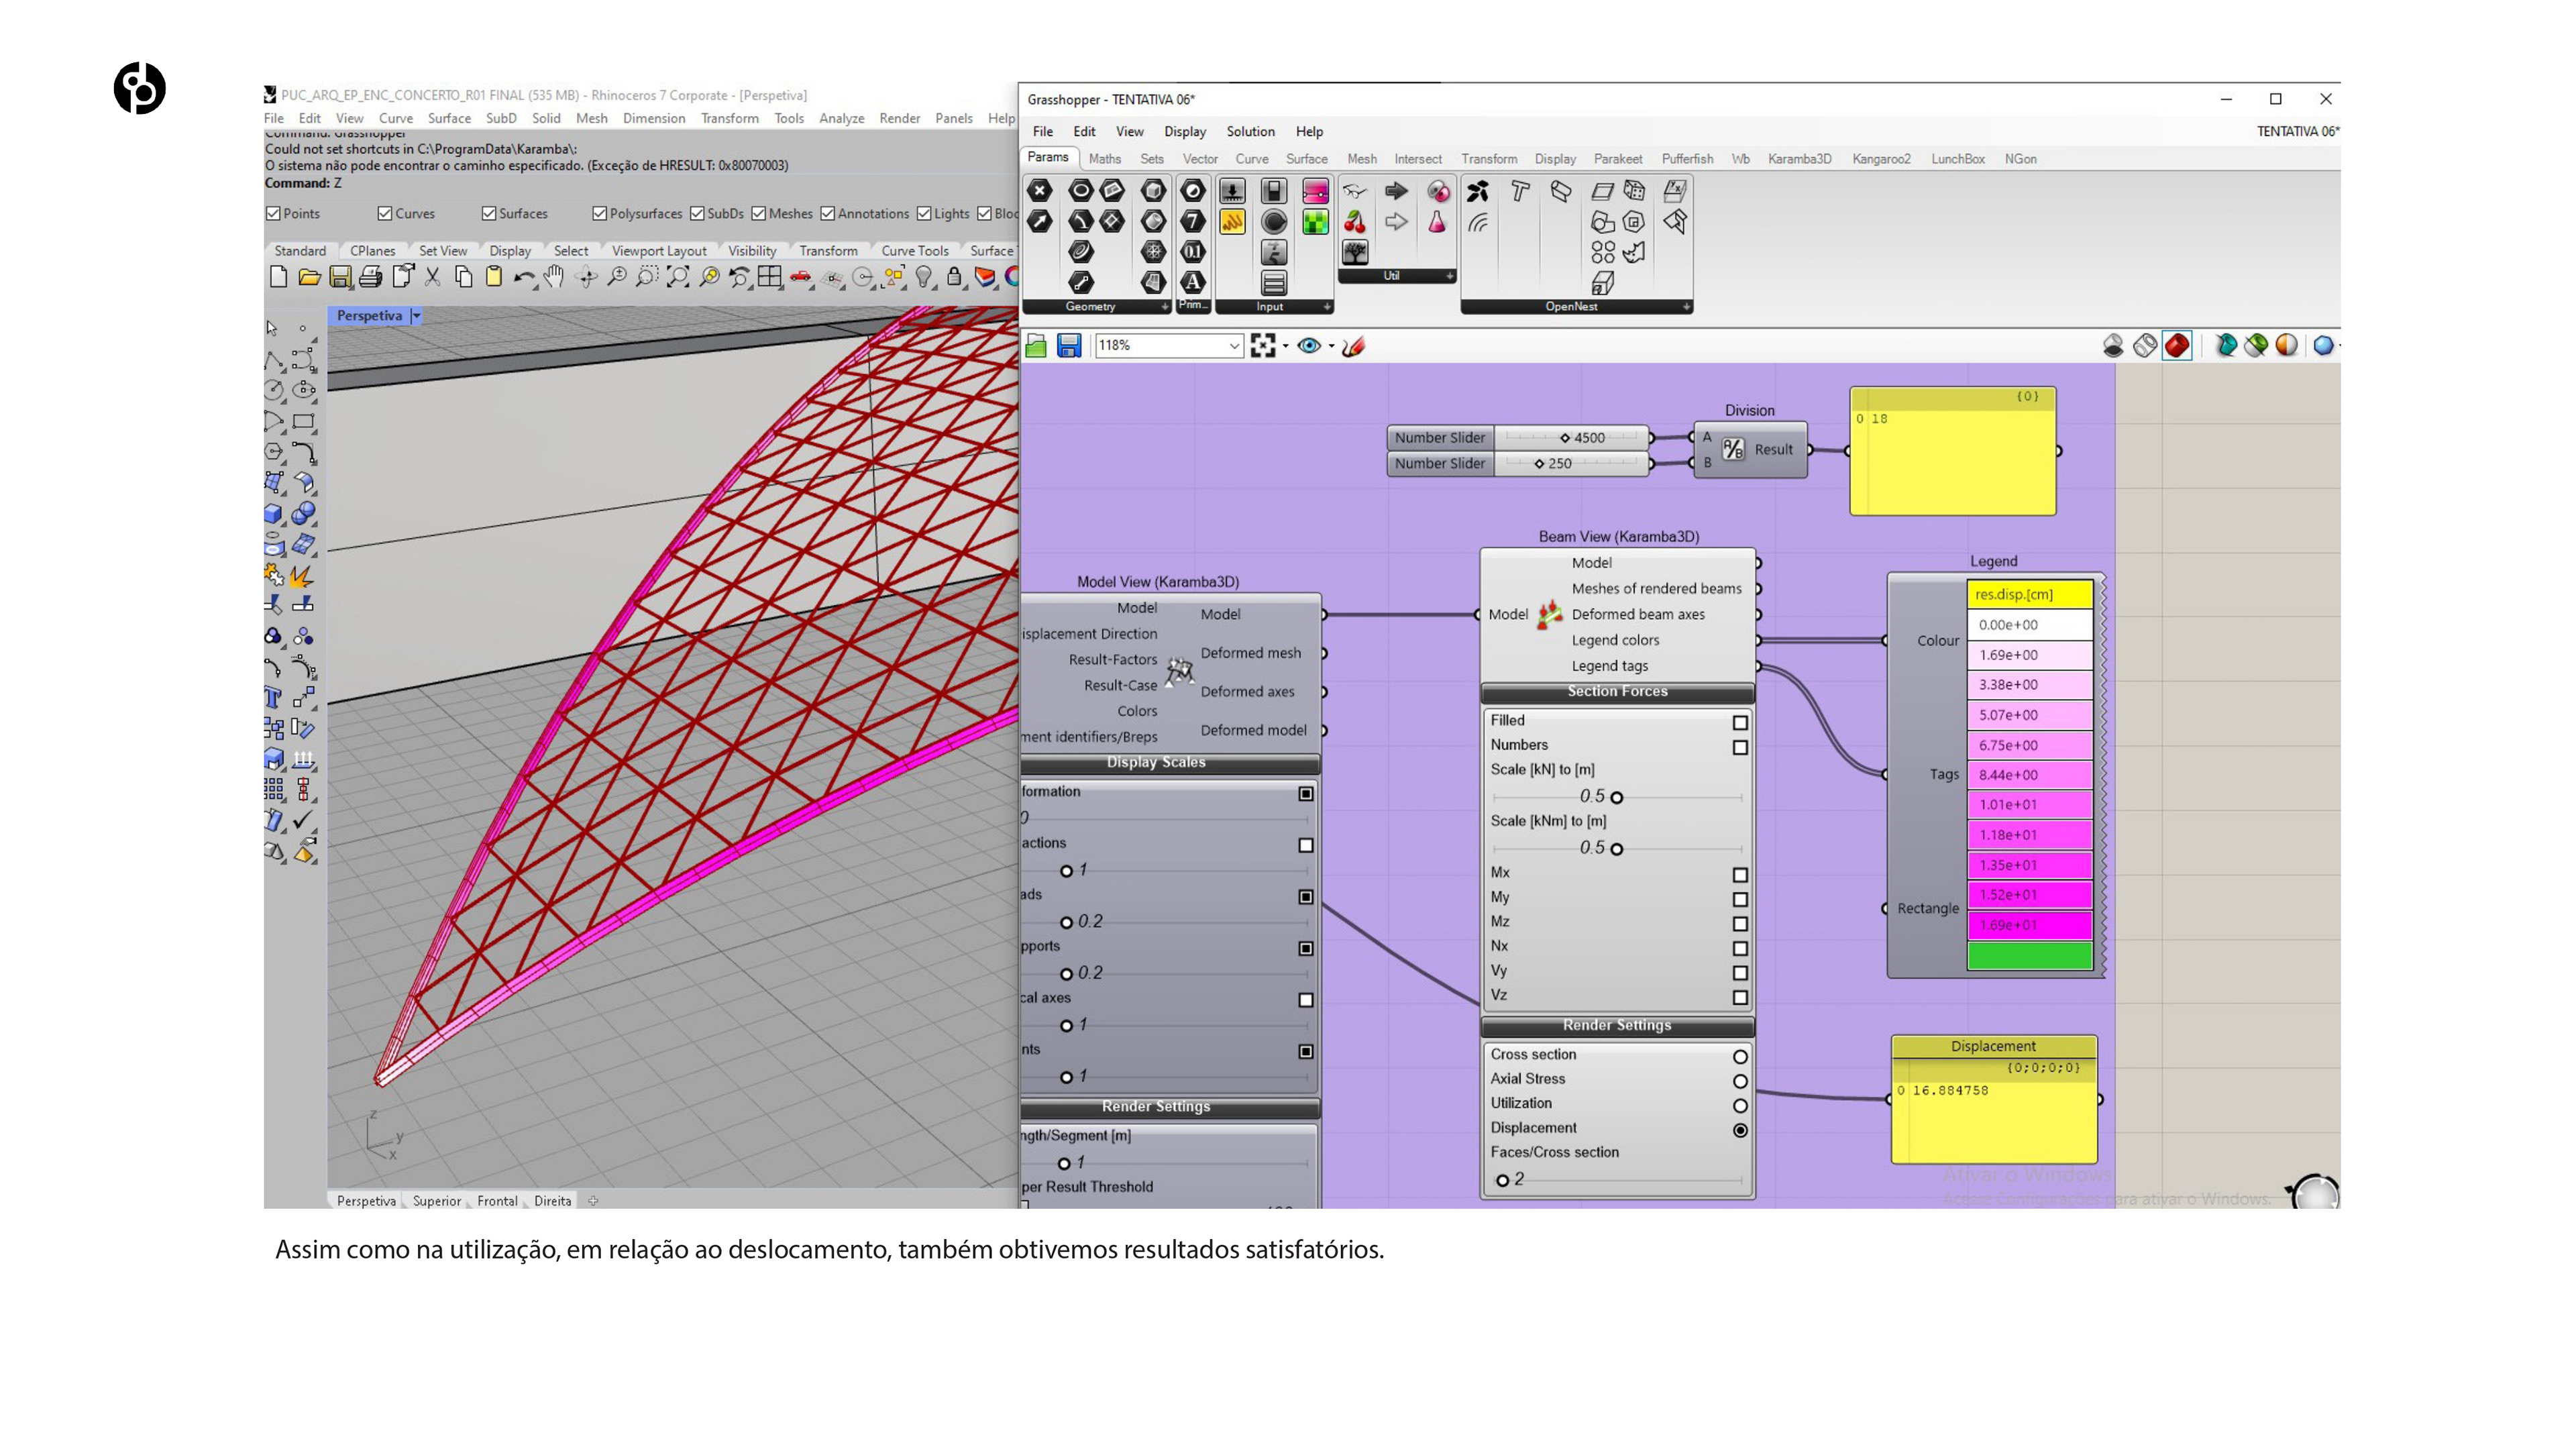Image resolution: width=2576 pixels, height=1449 pixels.
Task: Enable the Filled checkbox in Section Forces
Action: [x=1740, y=722]
